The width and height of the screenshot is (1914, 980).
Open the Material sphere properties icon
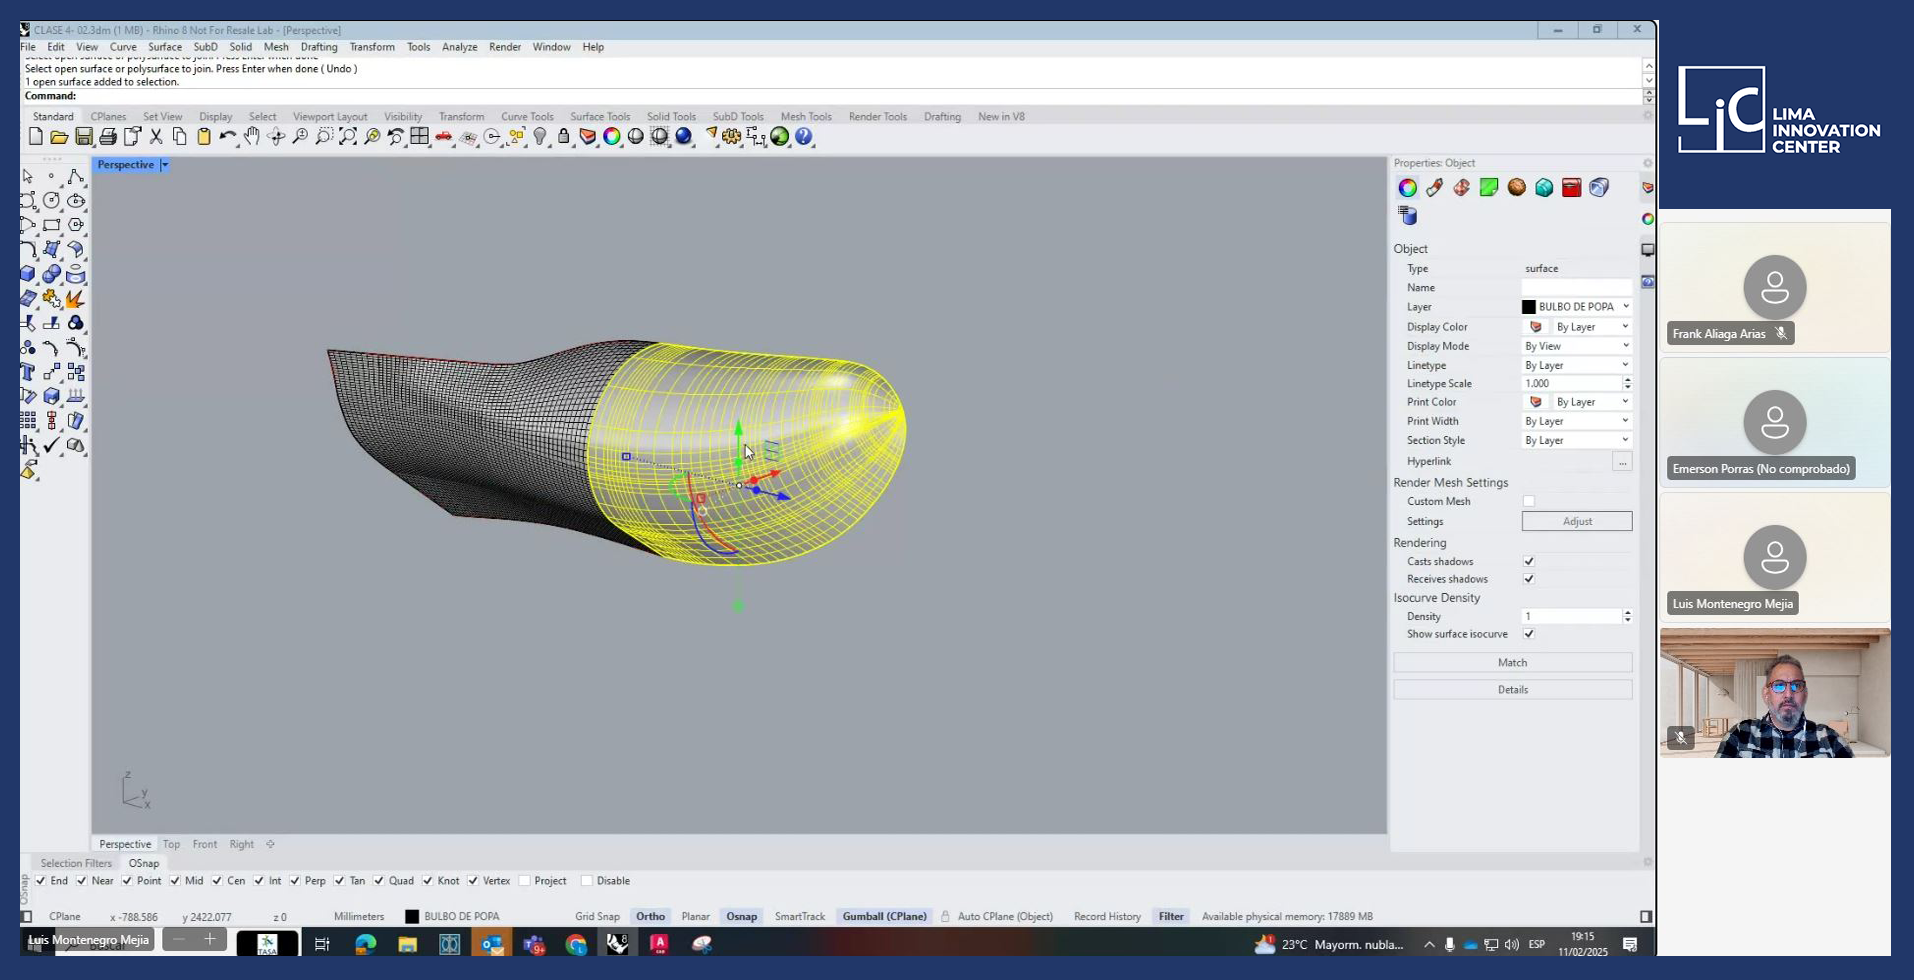coord(1517,188)
